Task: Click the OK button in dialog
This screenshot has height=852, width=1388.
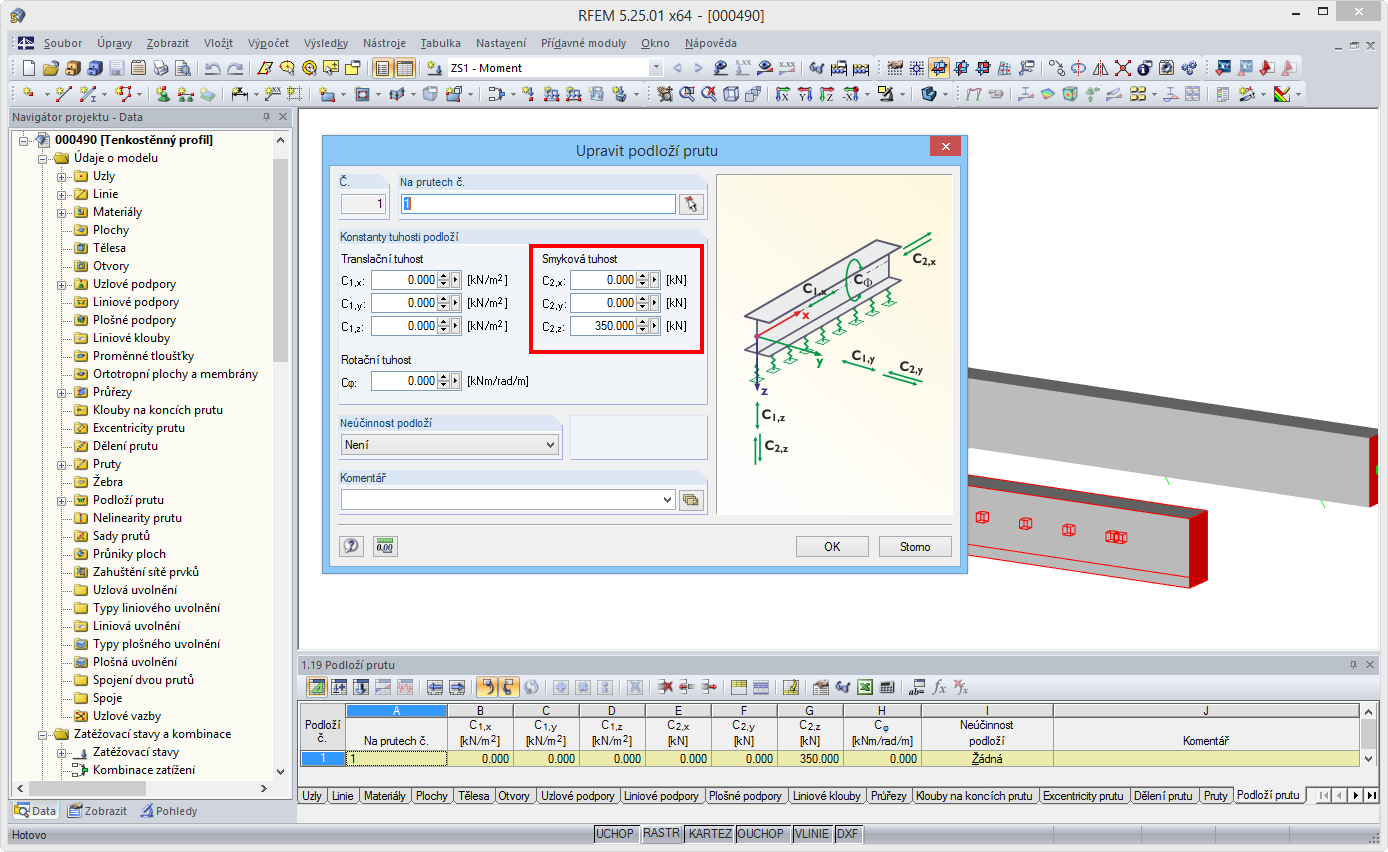Action: pos(832,546)
